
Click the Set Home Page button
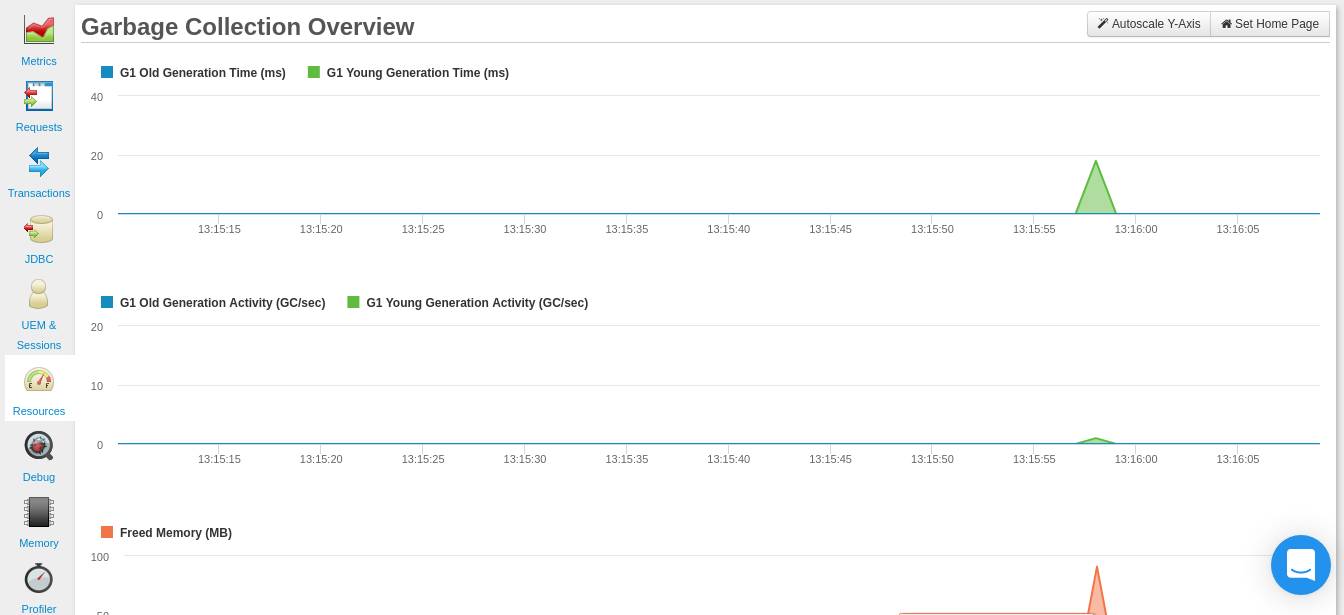pyautogui.click(x=1269, y=24)
